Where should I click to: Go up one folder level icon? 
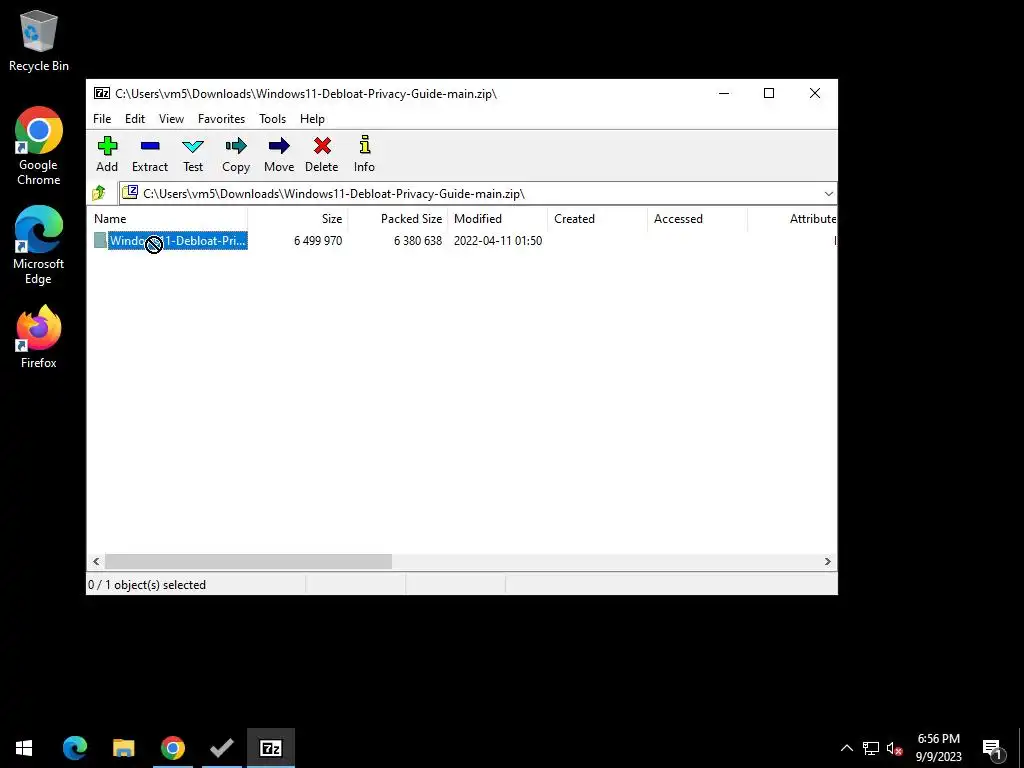click(x=99, y=193)
